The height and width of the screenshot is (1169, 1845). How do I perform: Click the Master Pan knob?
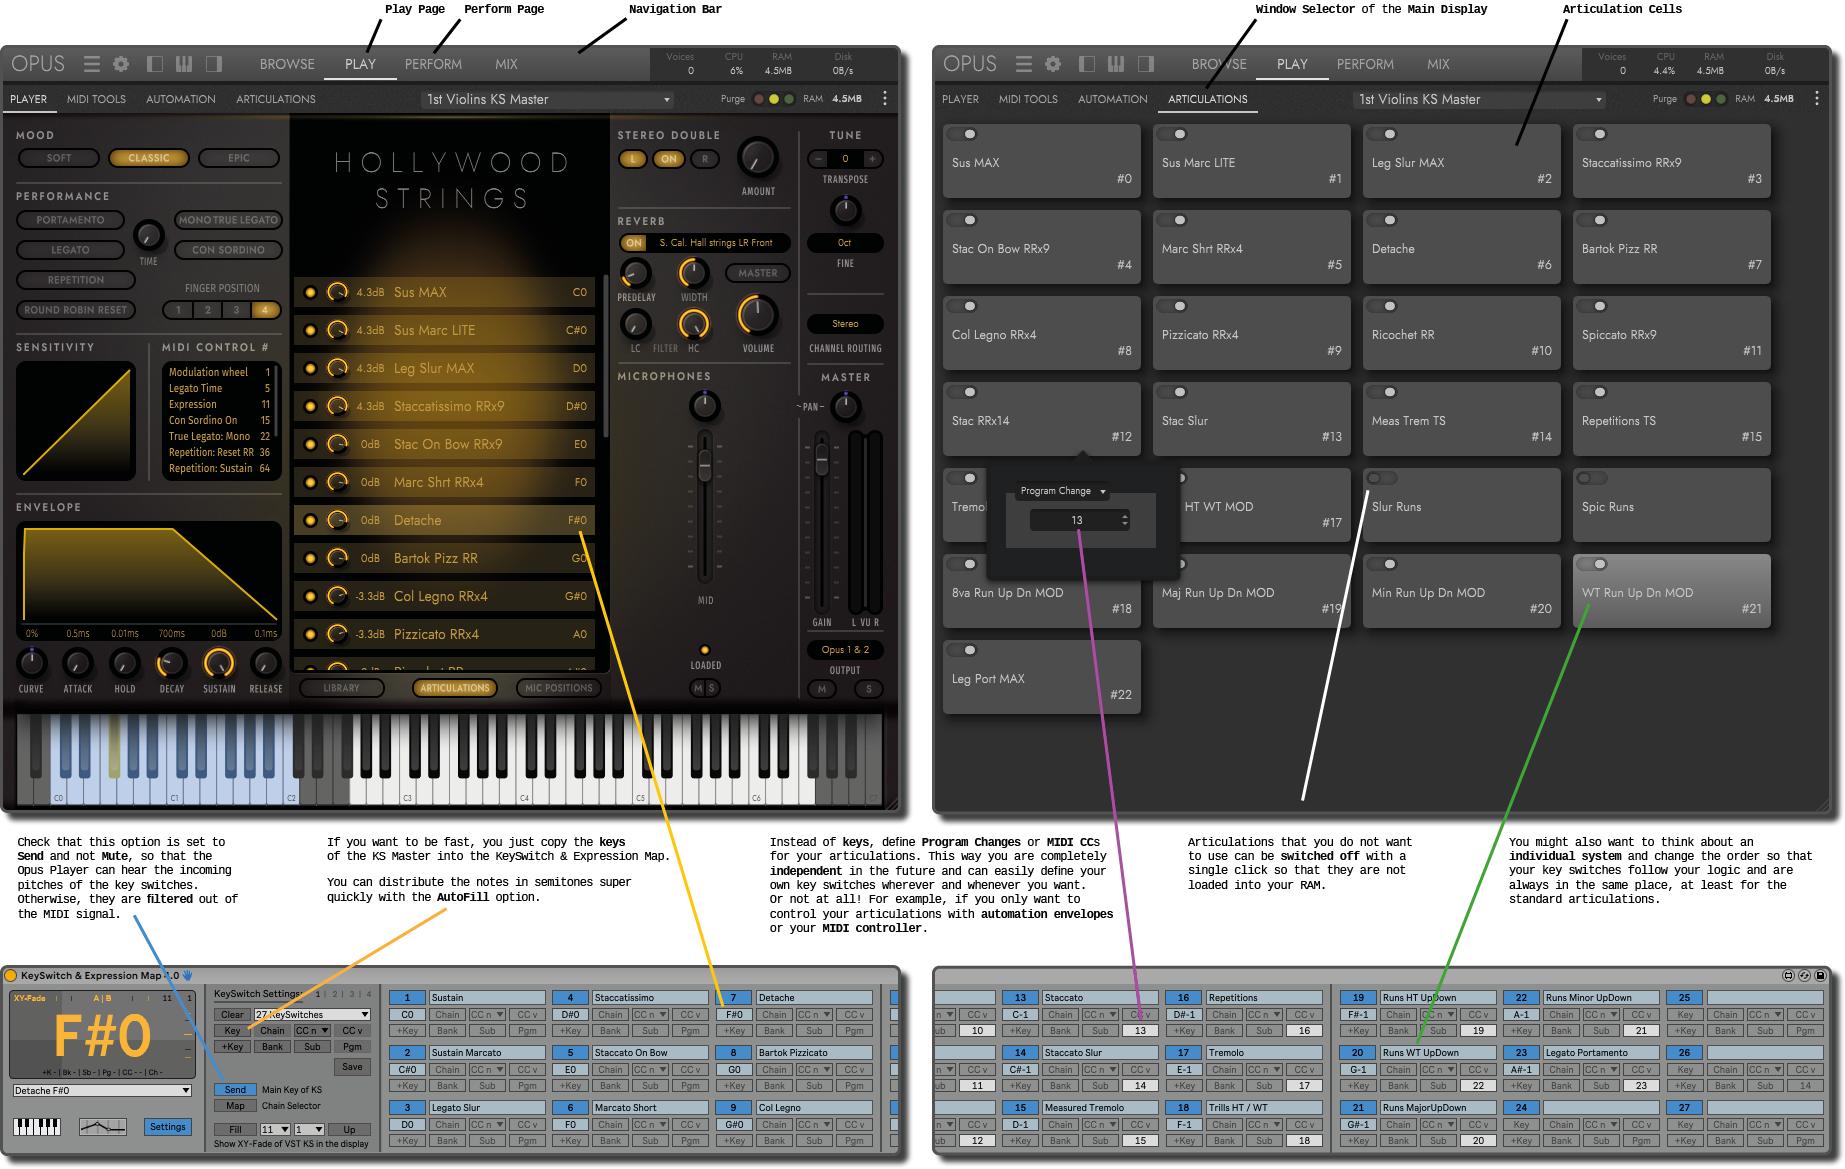pyautogui.click(x=846, y=406)
